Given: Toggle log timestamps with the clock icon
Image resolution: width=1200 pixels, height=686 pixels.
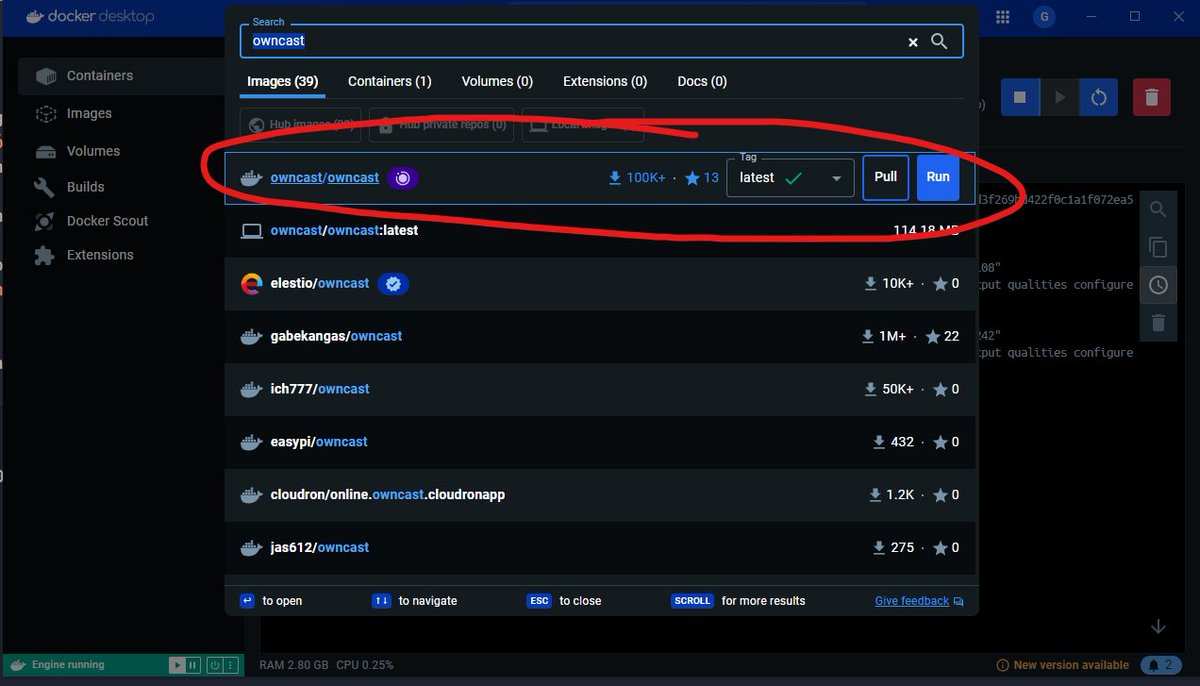Looking at the screenshot, I should tap(1158, 285).
